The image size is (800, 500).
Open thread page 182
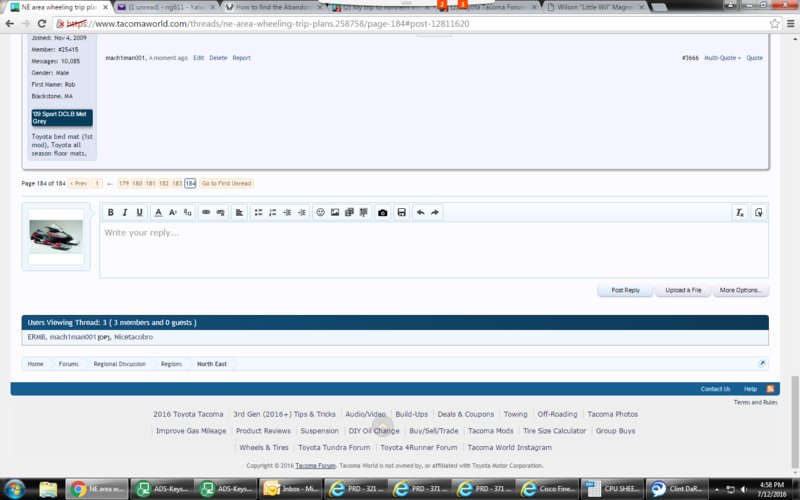click(x=163, y=183)
